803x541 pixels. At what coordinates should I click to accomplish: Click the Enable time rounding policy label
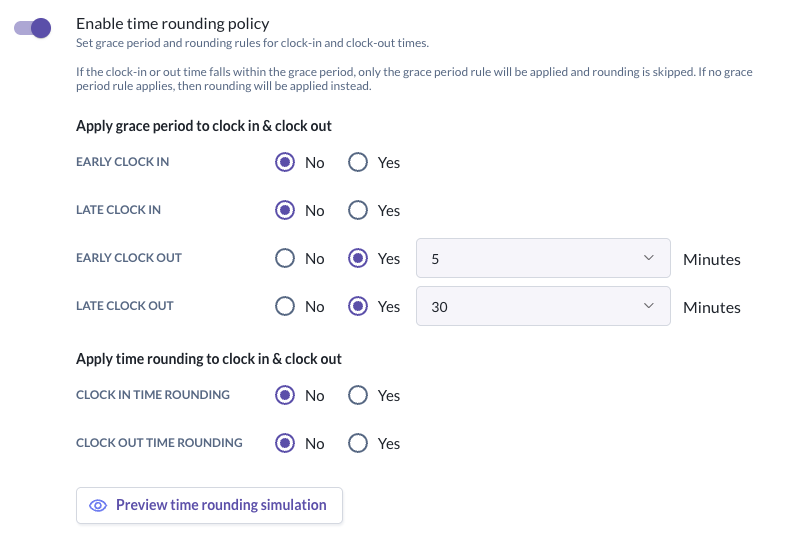(x=173, y=23)
